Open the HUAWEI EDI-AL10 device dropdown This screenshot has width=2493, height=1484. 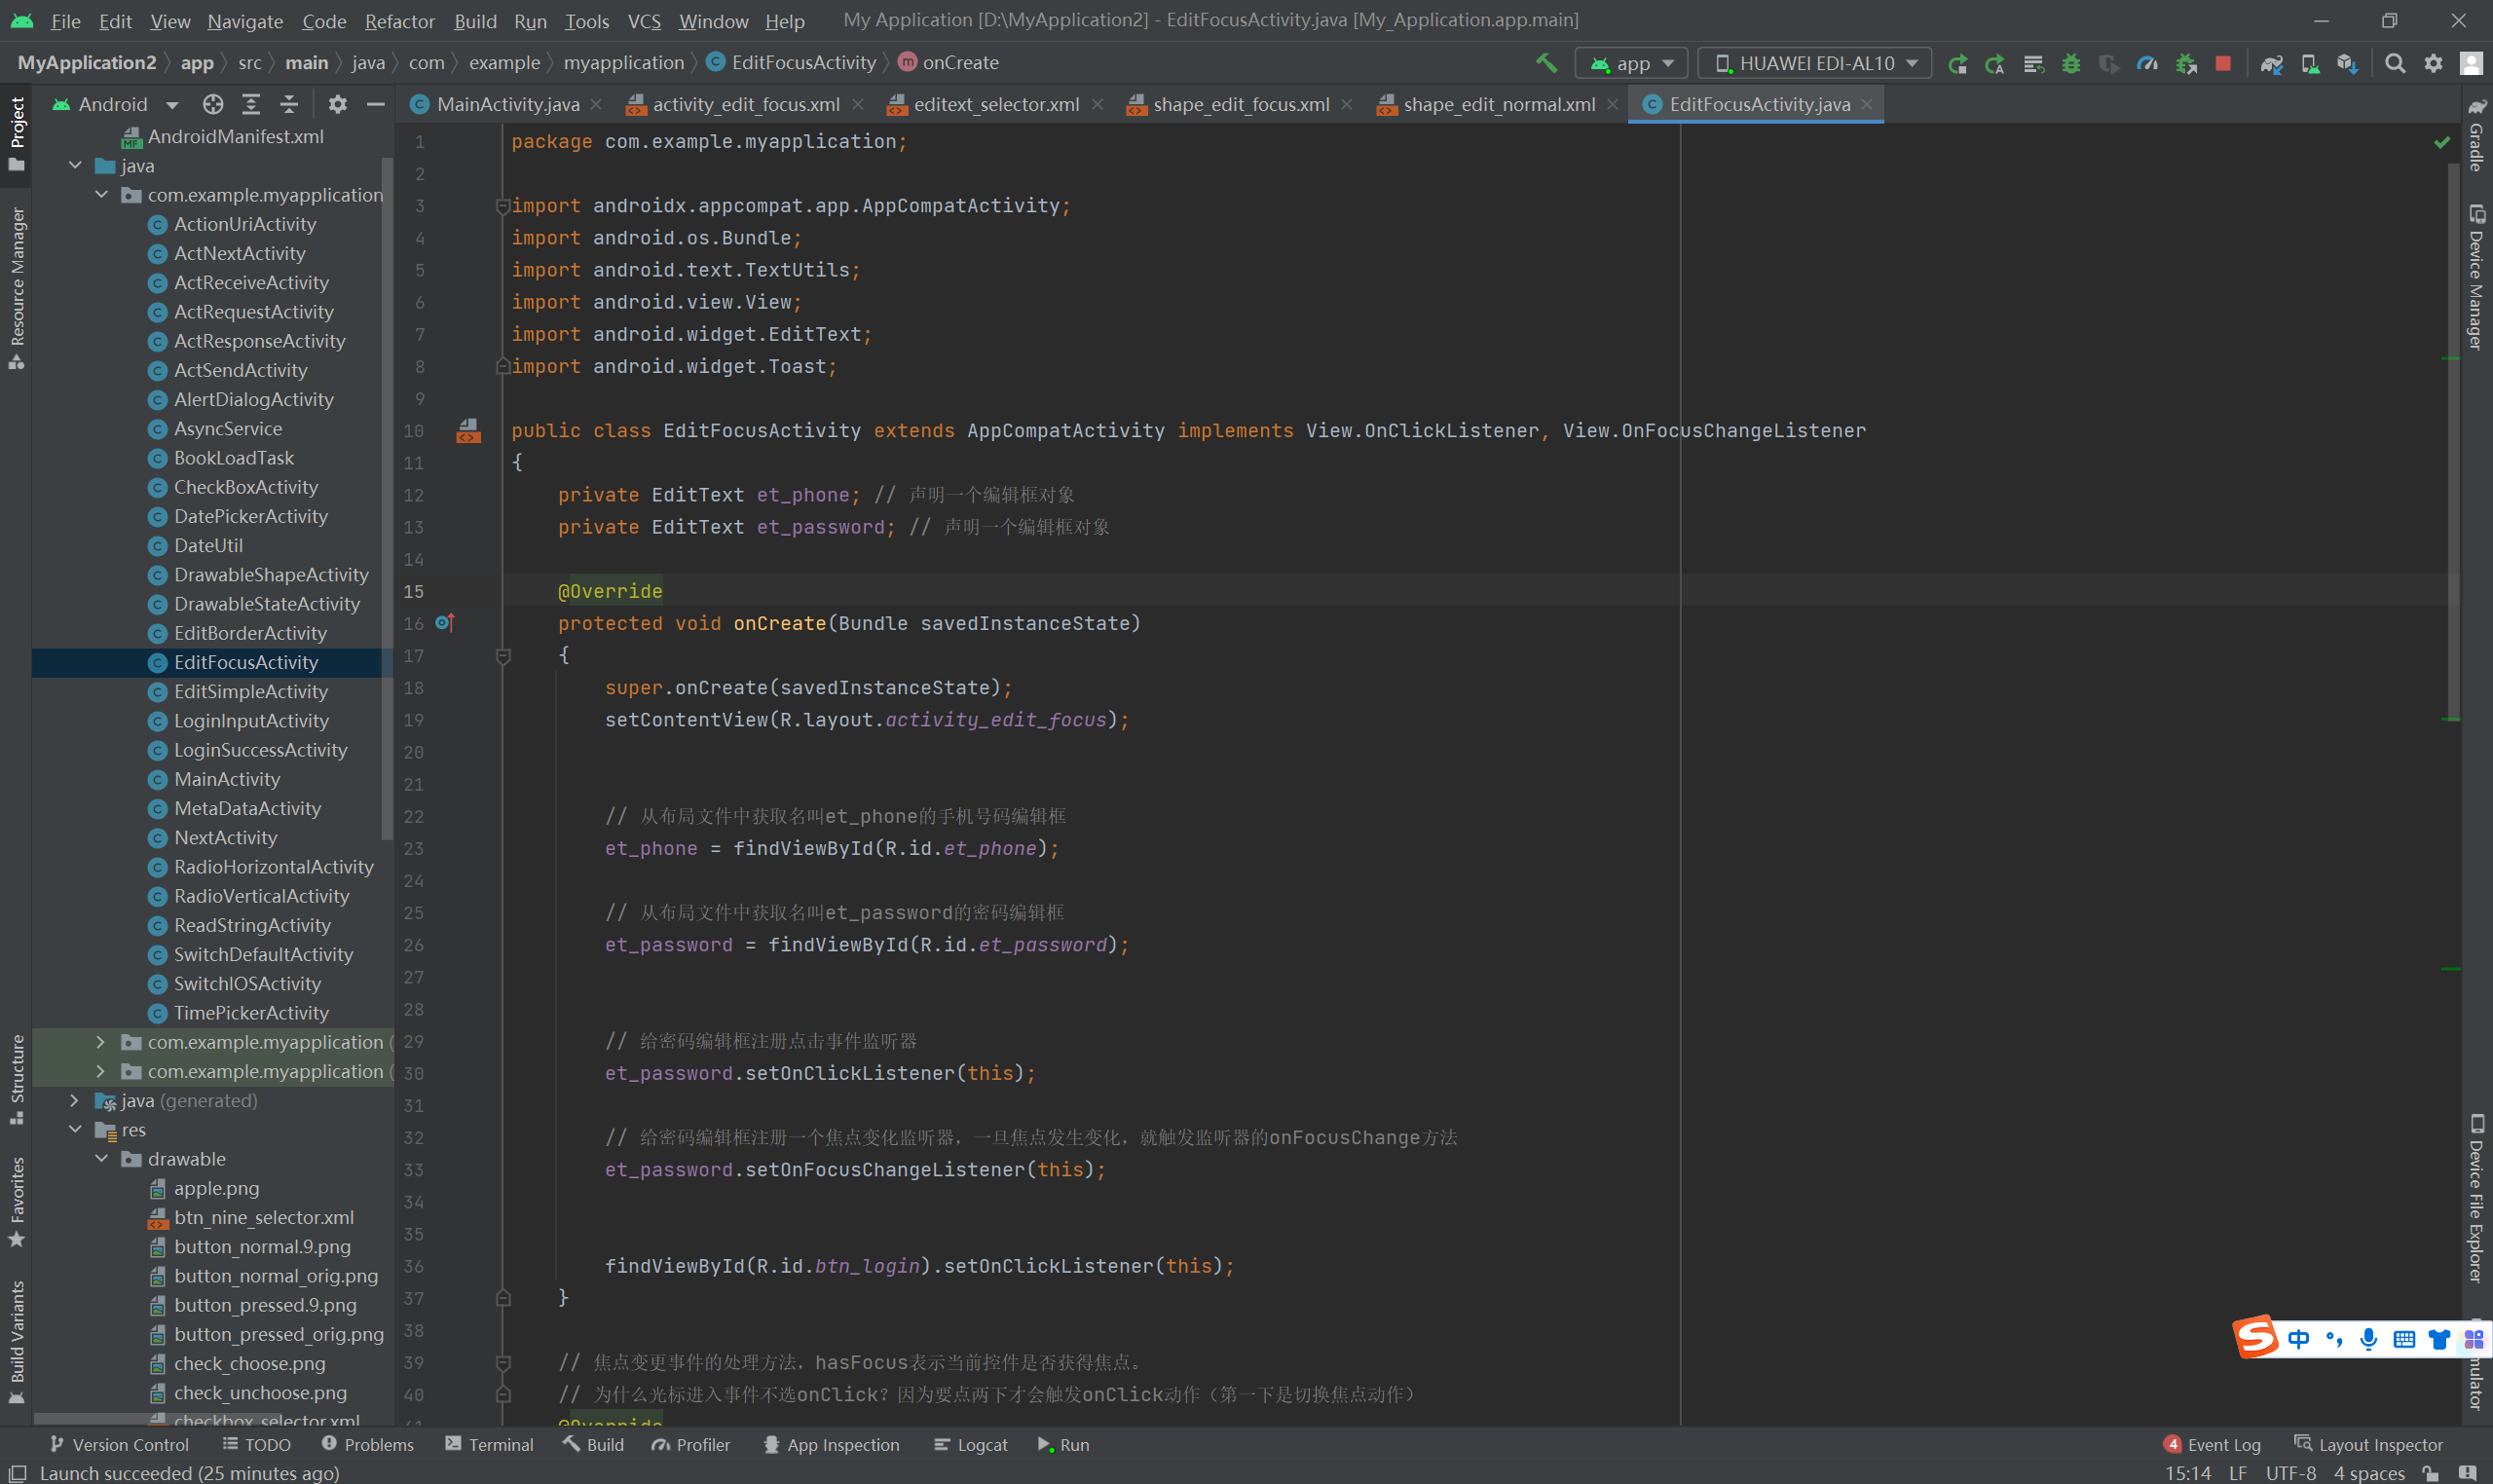[1814, 63]
